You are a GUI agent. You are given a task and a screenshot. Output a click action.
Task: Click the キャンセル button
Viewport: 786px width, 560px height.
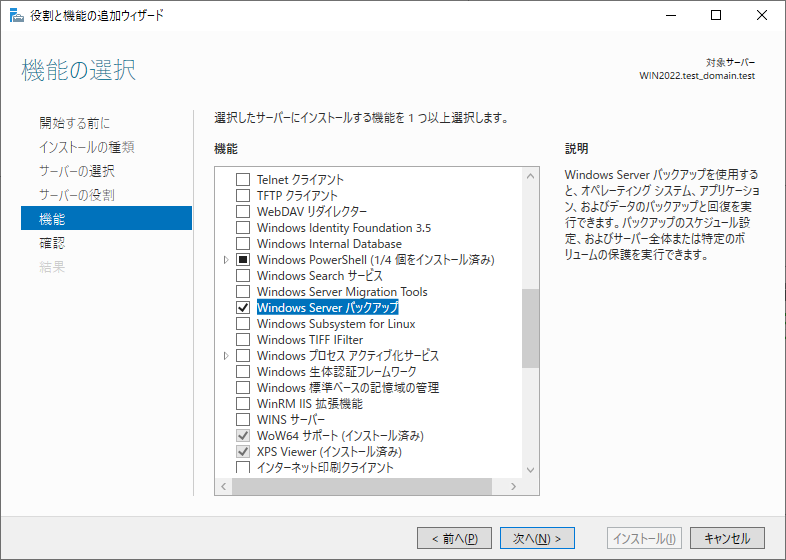point(727,538)
